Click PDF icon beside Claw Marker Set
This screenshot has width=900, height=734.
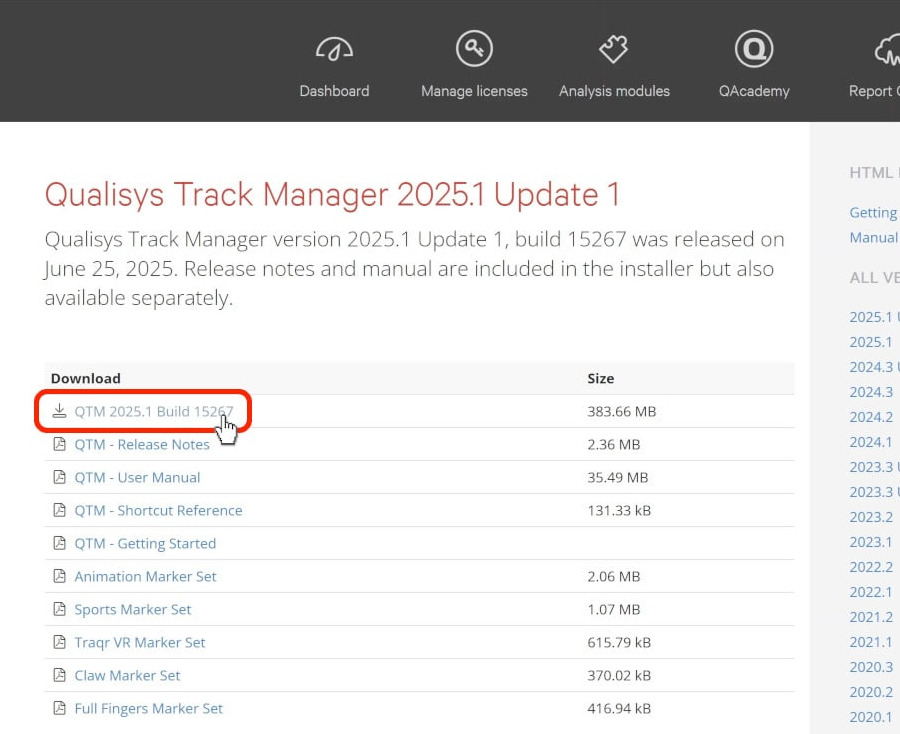click(60, 675)
